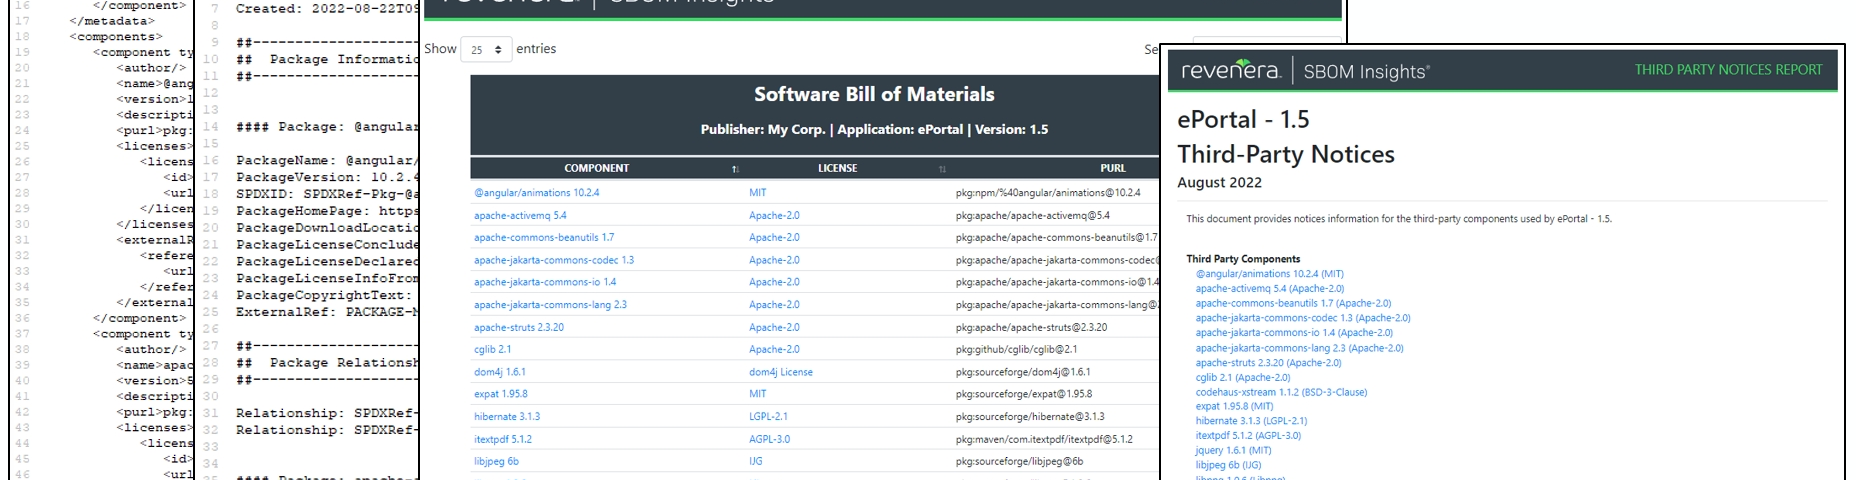Click PURL text pkg:apache/apache-struts@2.3.20

click(x=1032, y=327)
